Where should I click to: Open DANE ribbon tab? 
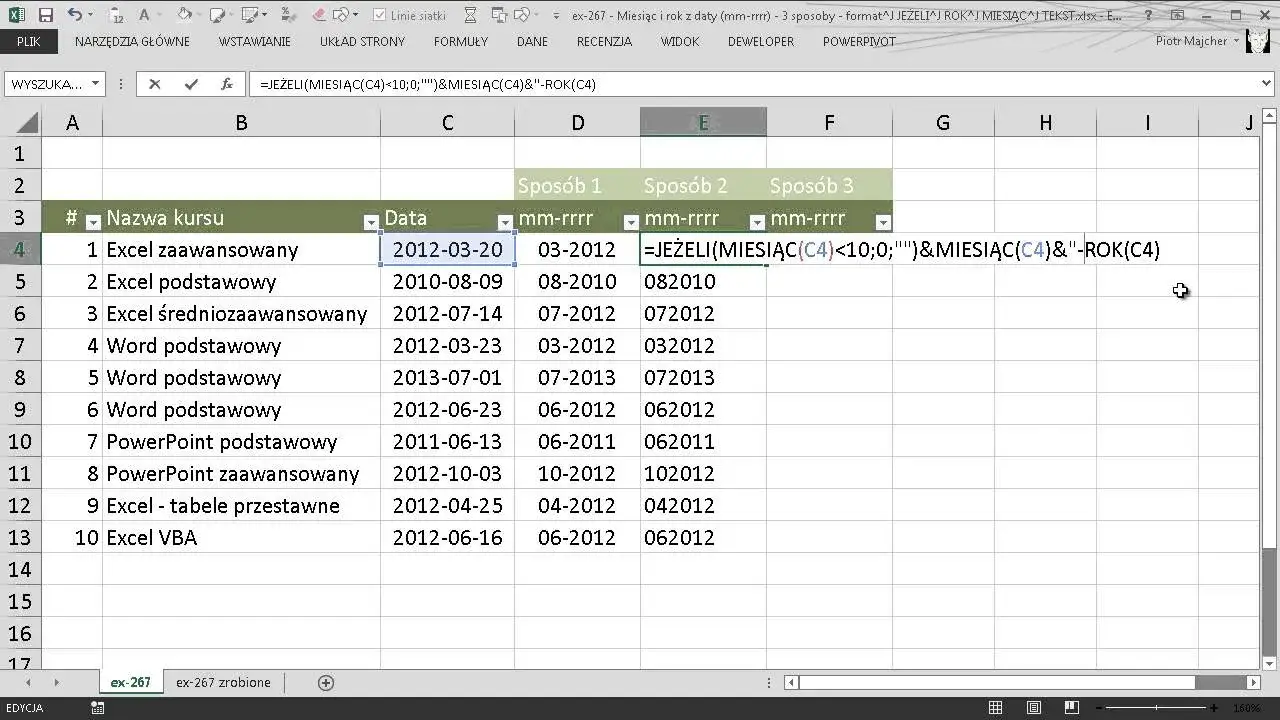click(532, 41)
